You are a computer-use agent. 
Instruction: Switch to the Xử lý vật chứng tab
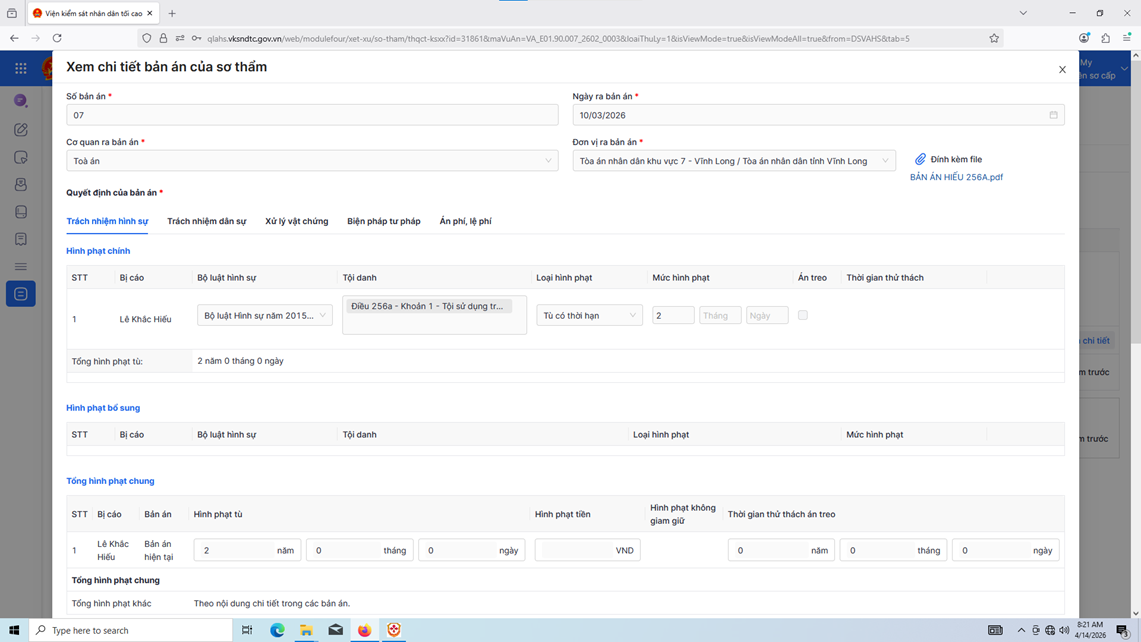pyautogui.click(x=296, y=221)
